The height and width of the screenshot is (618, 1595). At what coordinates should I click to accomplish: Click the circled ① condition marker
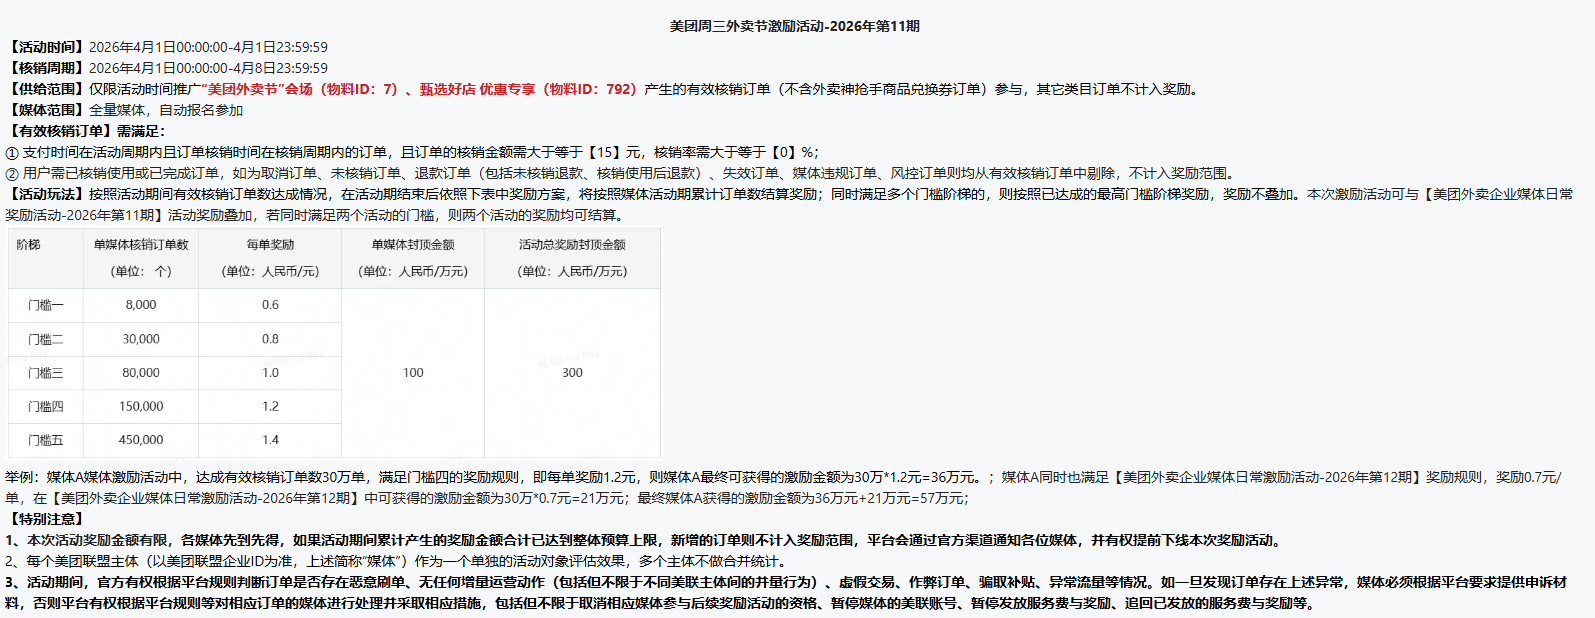pyautogui.click(x=12, y=153)
